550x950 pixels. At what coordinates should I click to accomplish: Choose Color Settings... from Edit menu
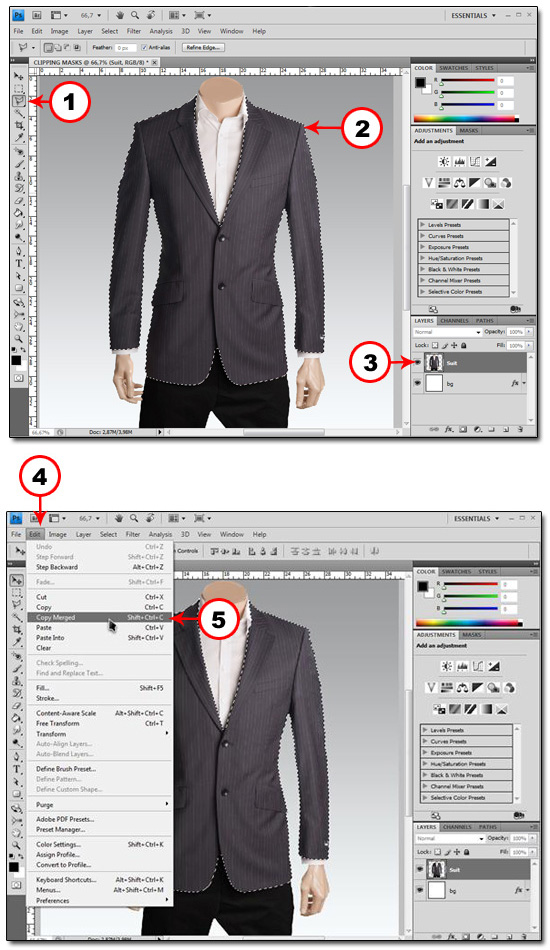tap(101, 845)
